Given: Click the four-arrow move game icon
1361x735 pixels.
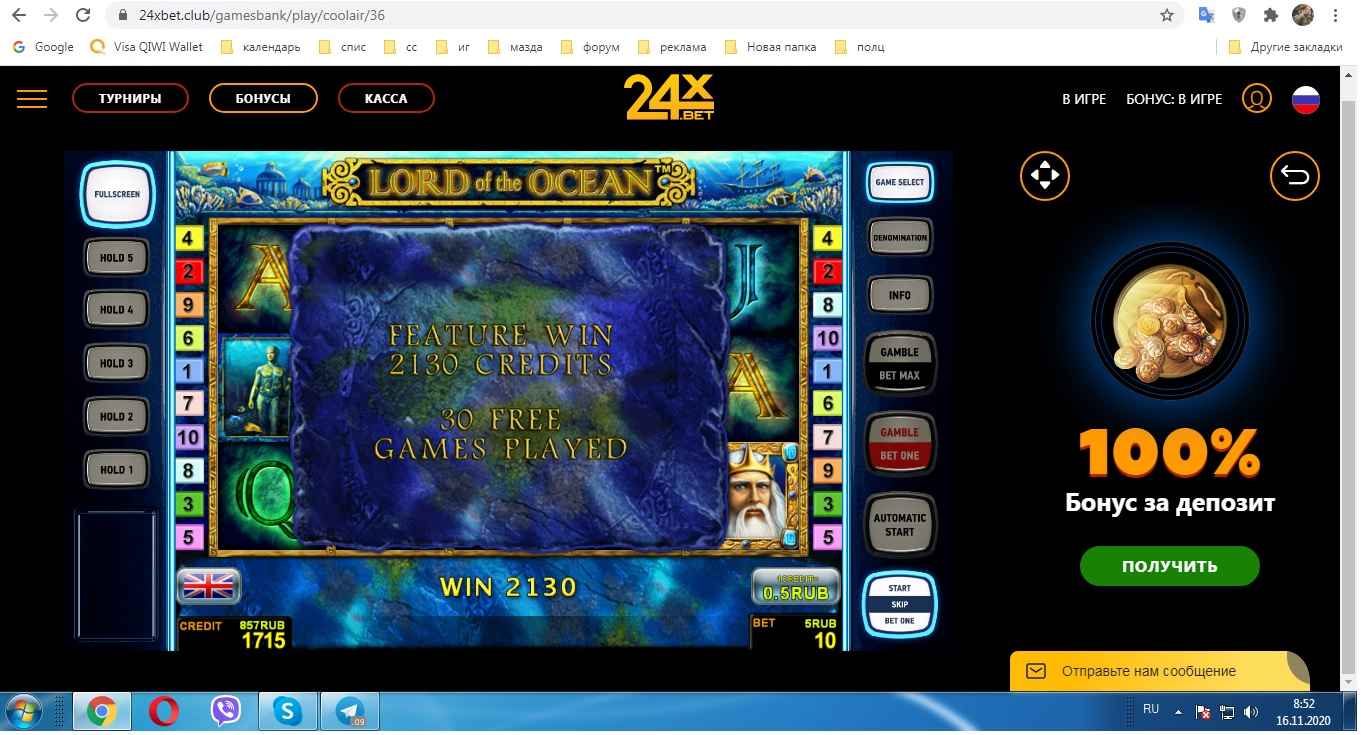Looking at the screenshot, I should click(x=1045, y=177).
